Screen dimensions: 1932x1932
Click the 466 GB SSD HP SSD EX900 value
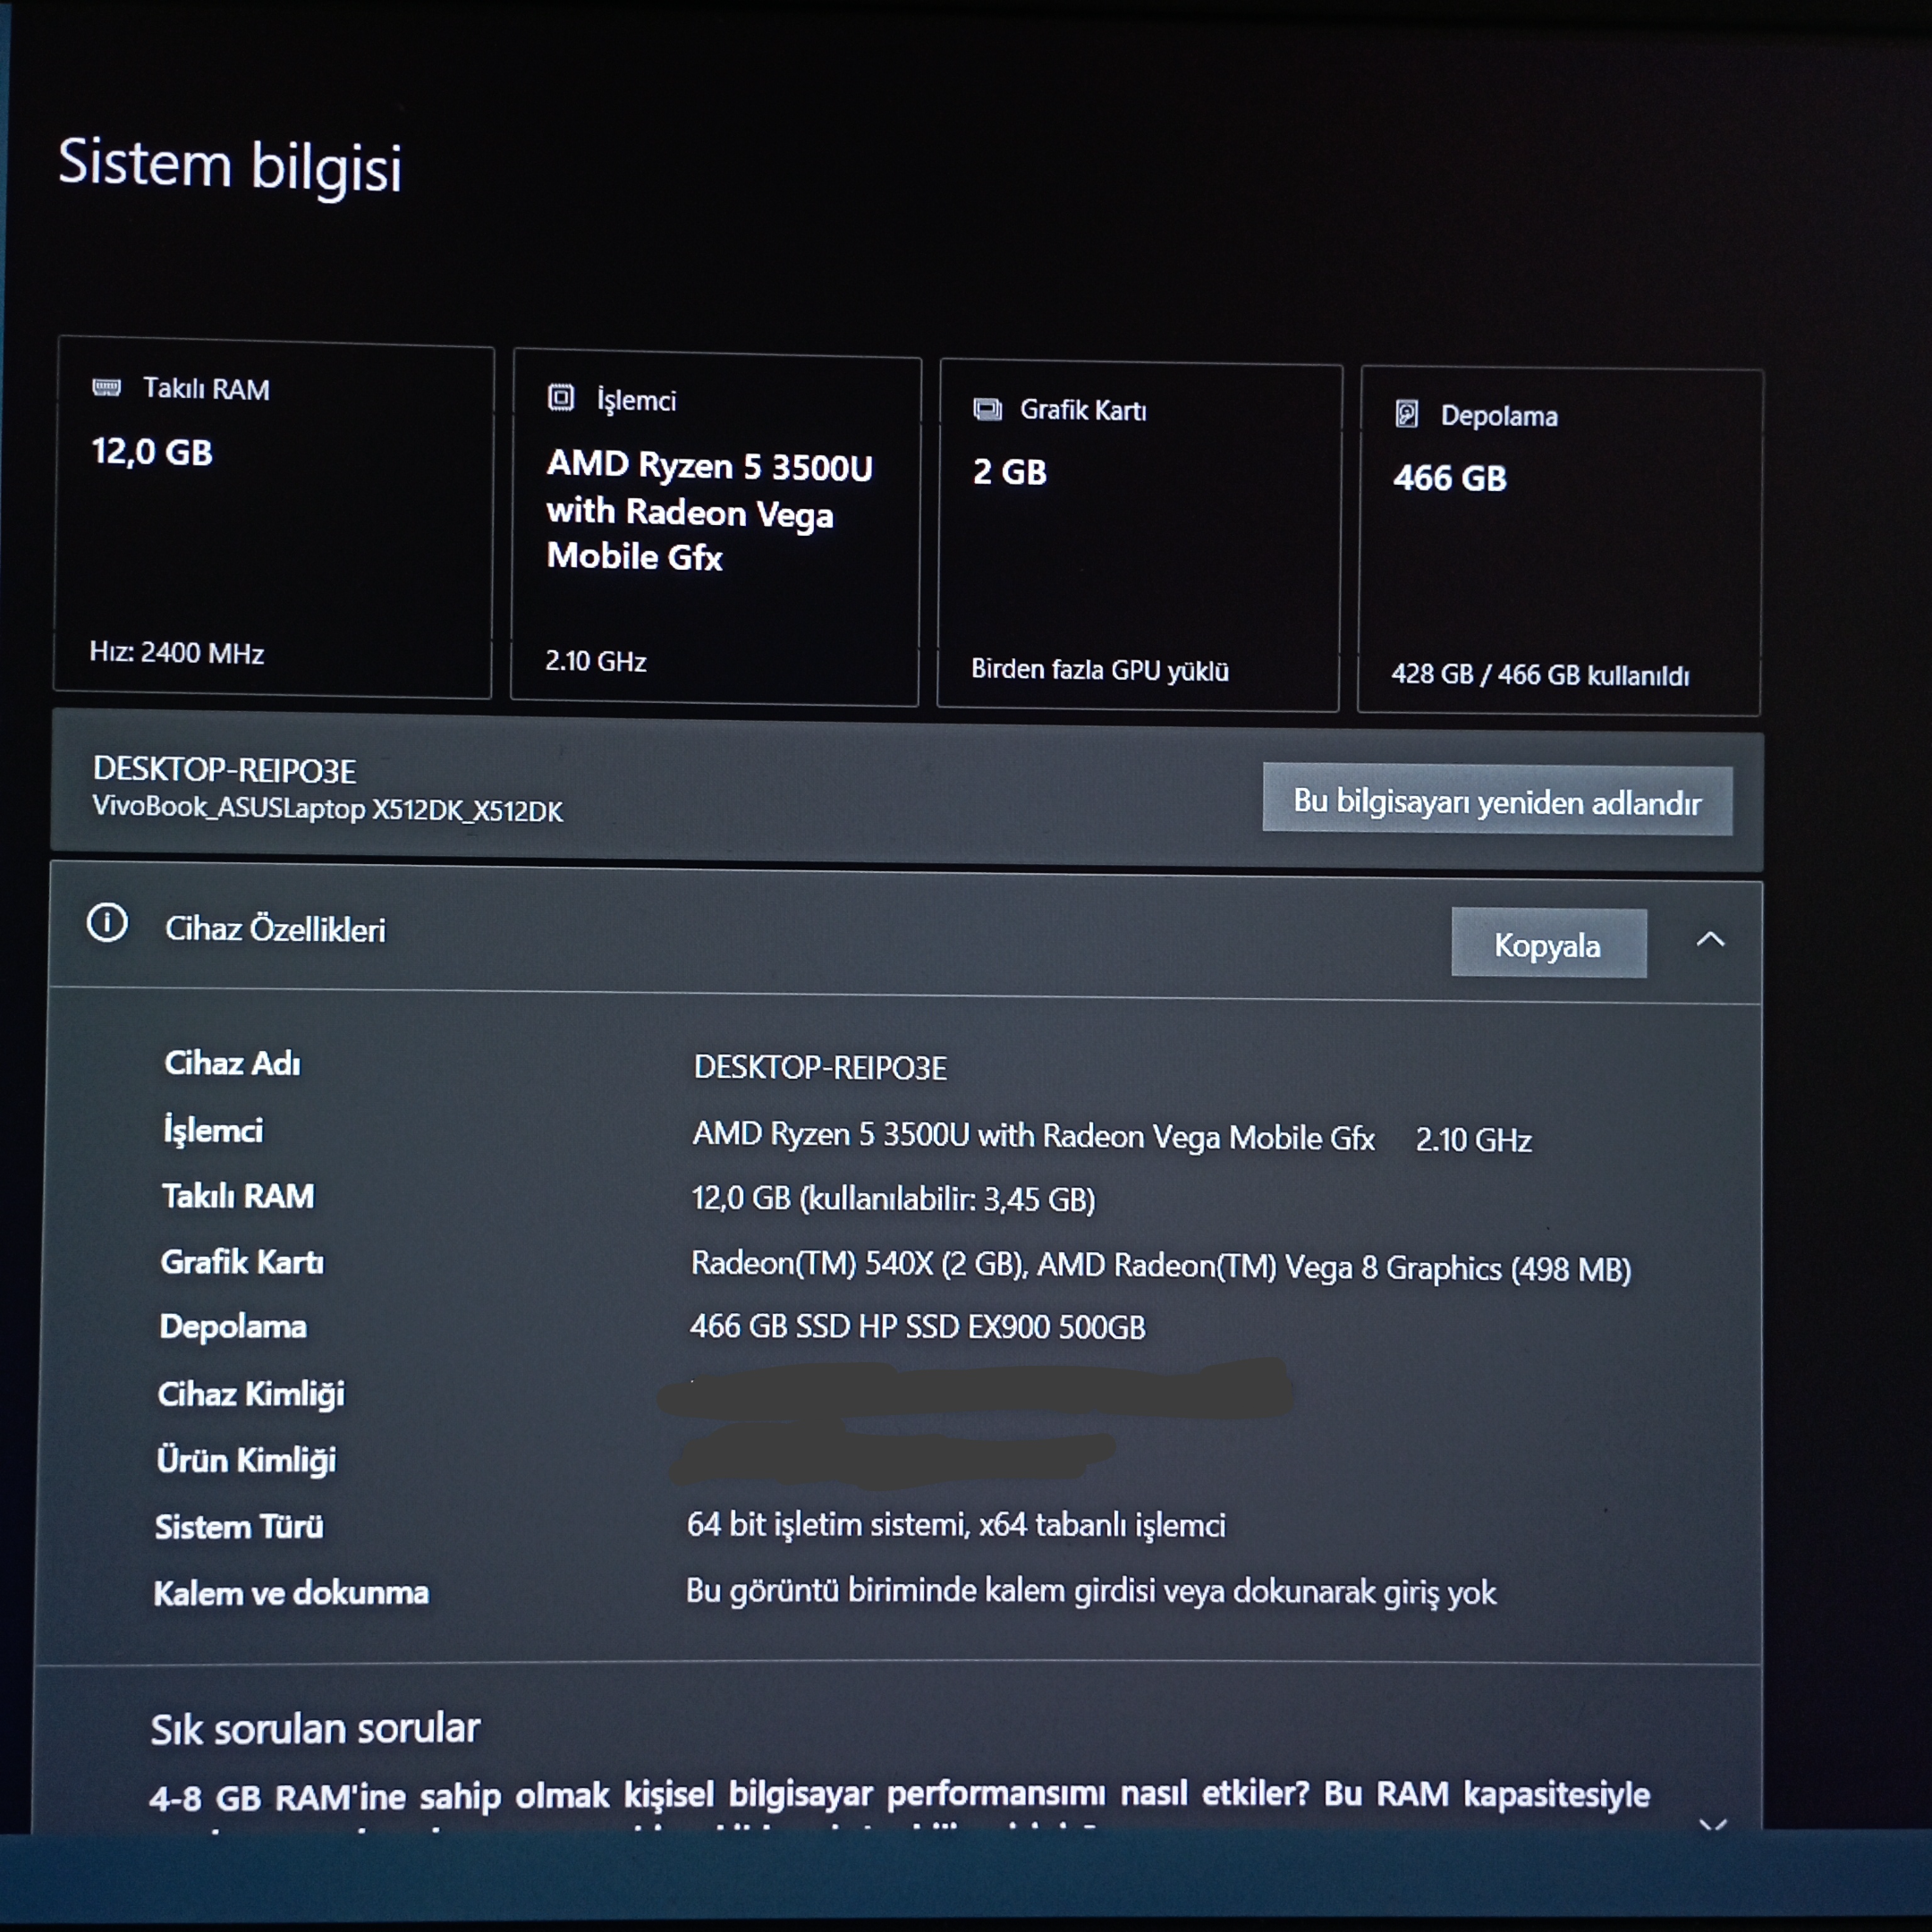tap(917, 1327)
